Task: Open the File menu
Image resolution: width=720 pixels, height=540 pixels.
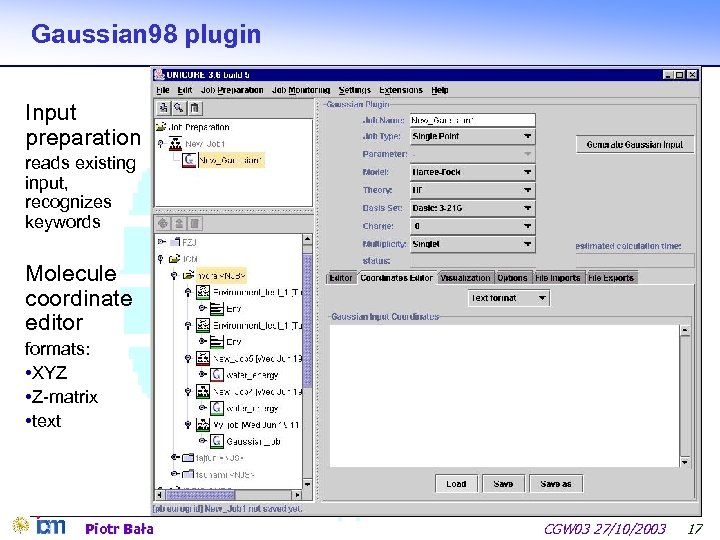Action: 163,90
